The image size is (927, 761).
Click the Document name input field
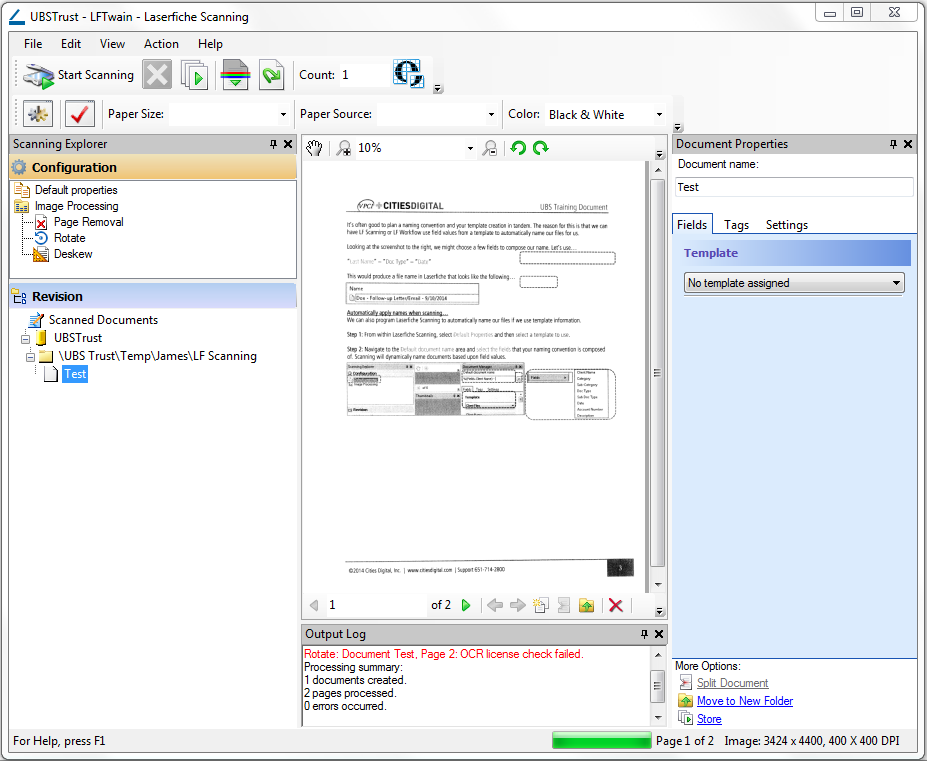(x=794, y=187)
